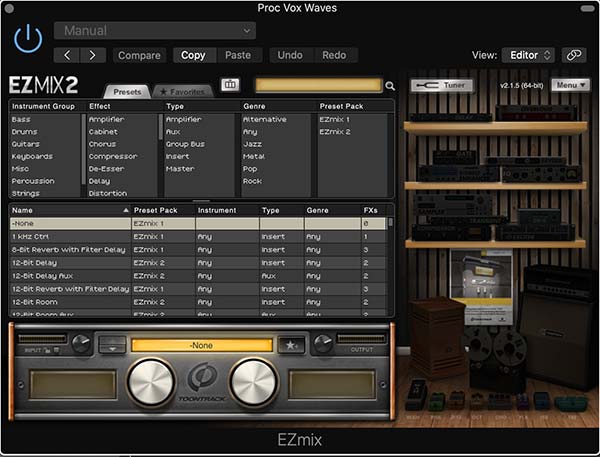
Task: Sort by Preset Pack column header
Action: pyautogui.click(x=163, y=210)
